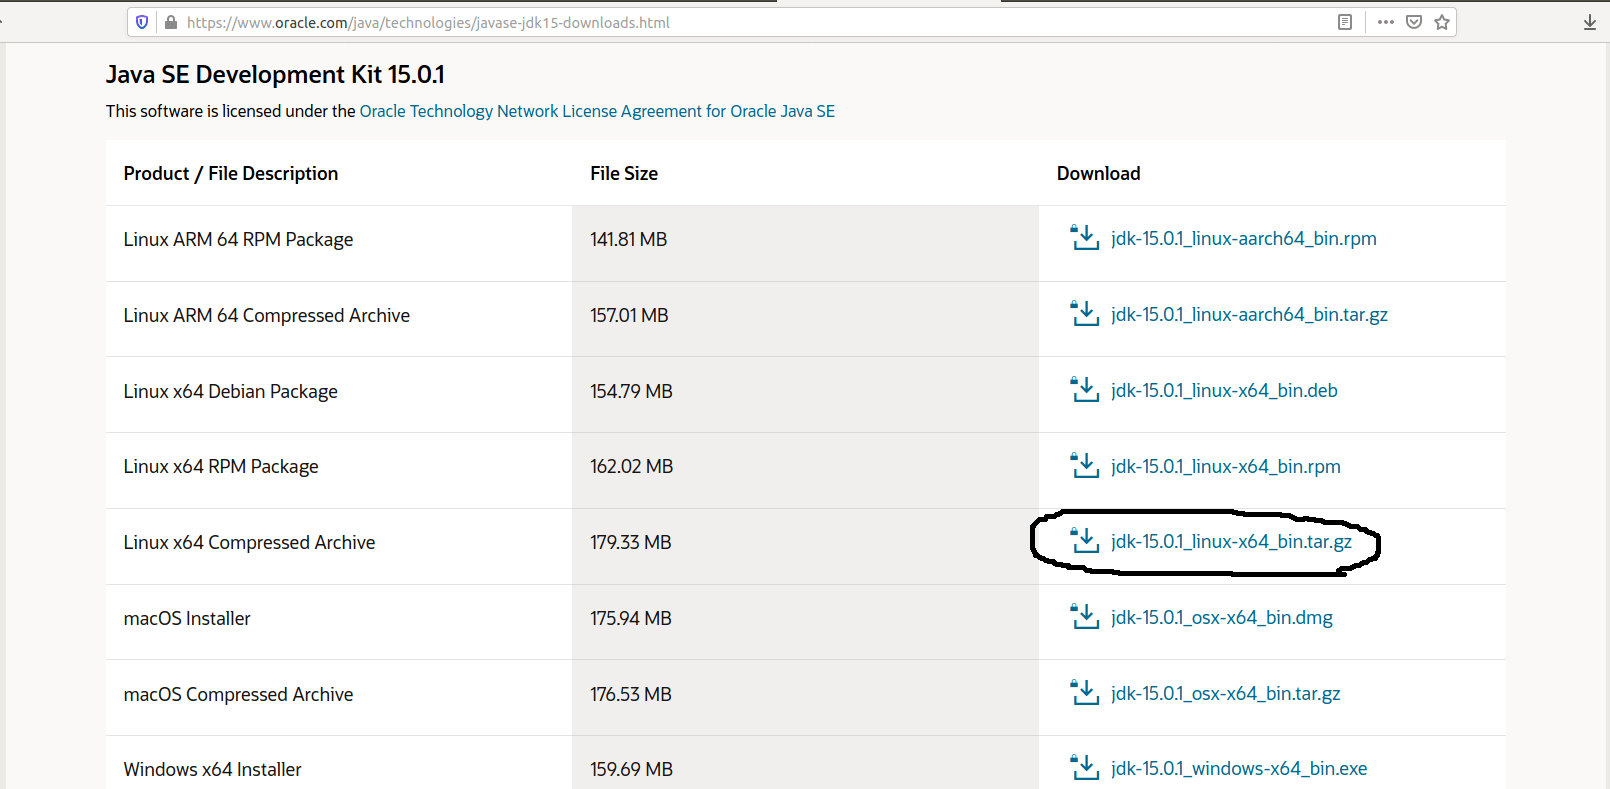Toggle reader view icon in address bar

click(1345, 22)
